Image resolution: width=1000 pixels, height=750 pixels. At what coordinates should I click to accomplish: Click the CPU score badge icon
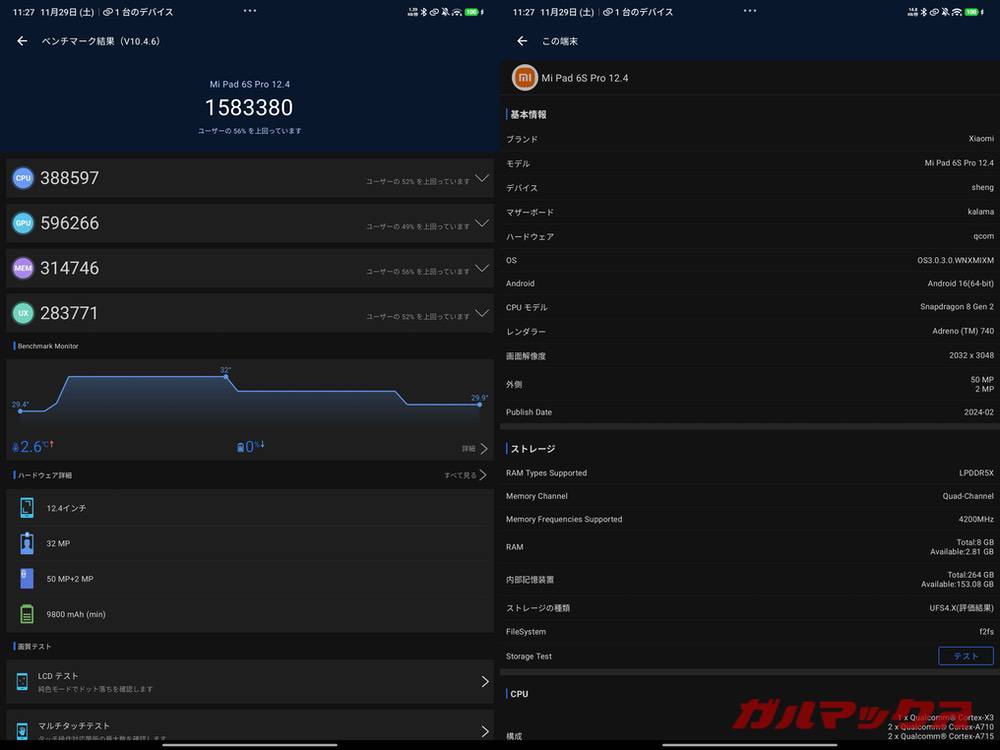(22, 177)
